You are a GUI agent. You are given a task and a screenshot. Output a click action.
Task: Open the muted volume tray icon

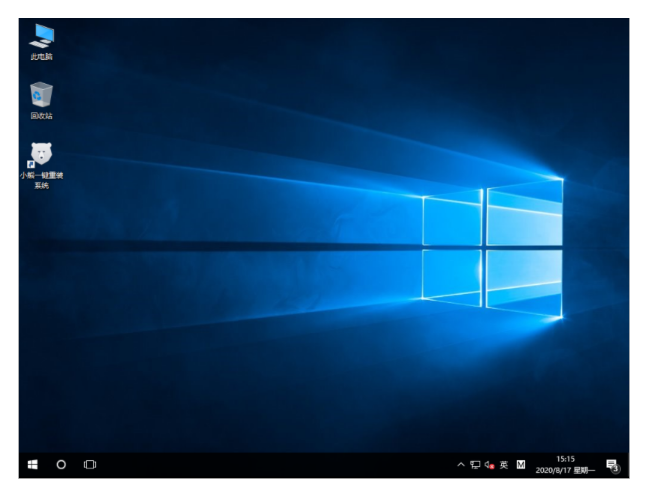coord(489,465)
